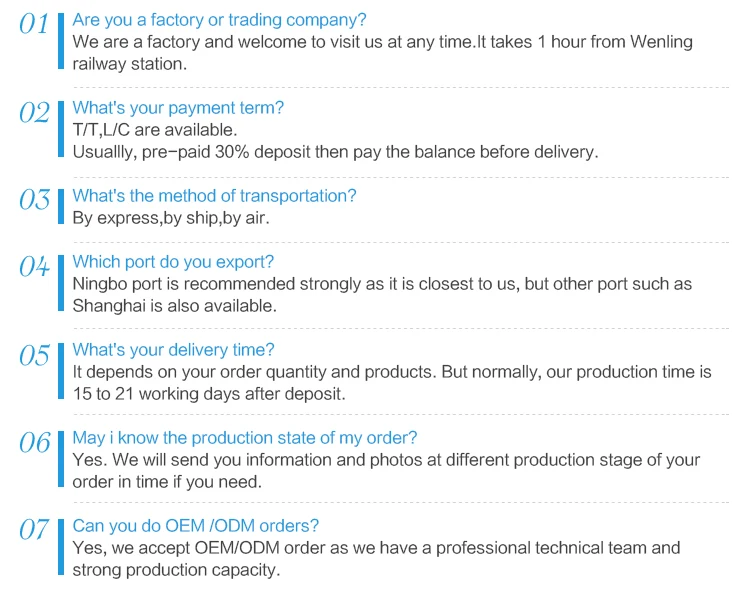
Task: Click the 'strong production capacity.' answer line
Action: 176,570
